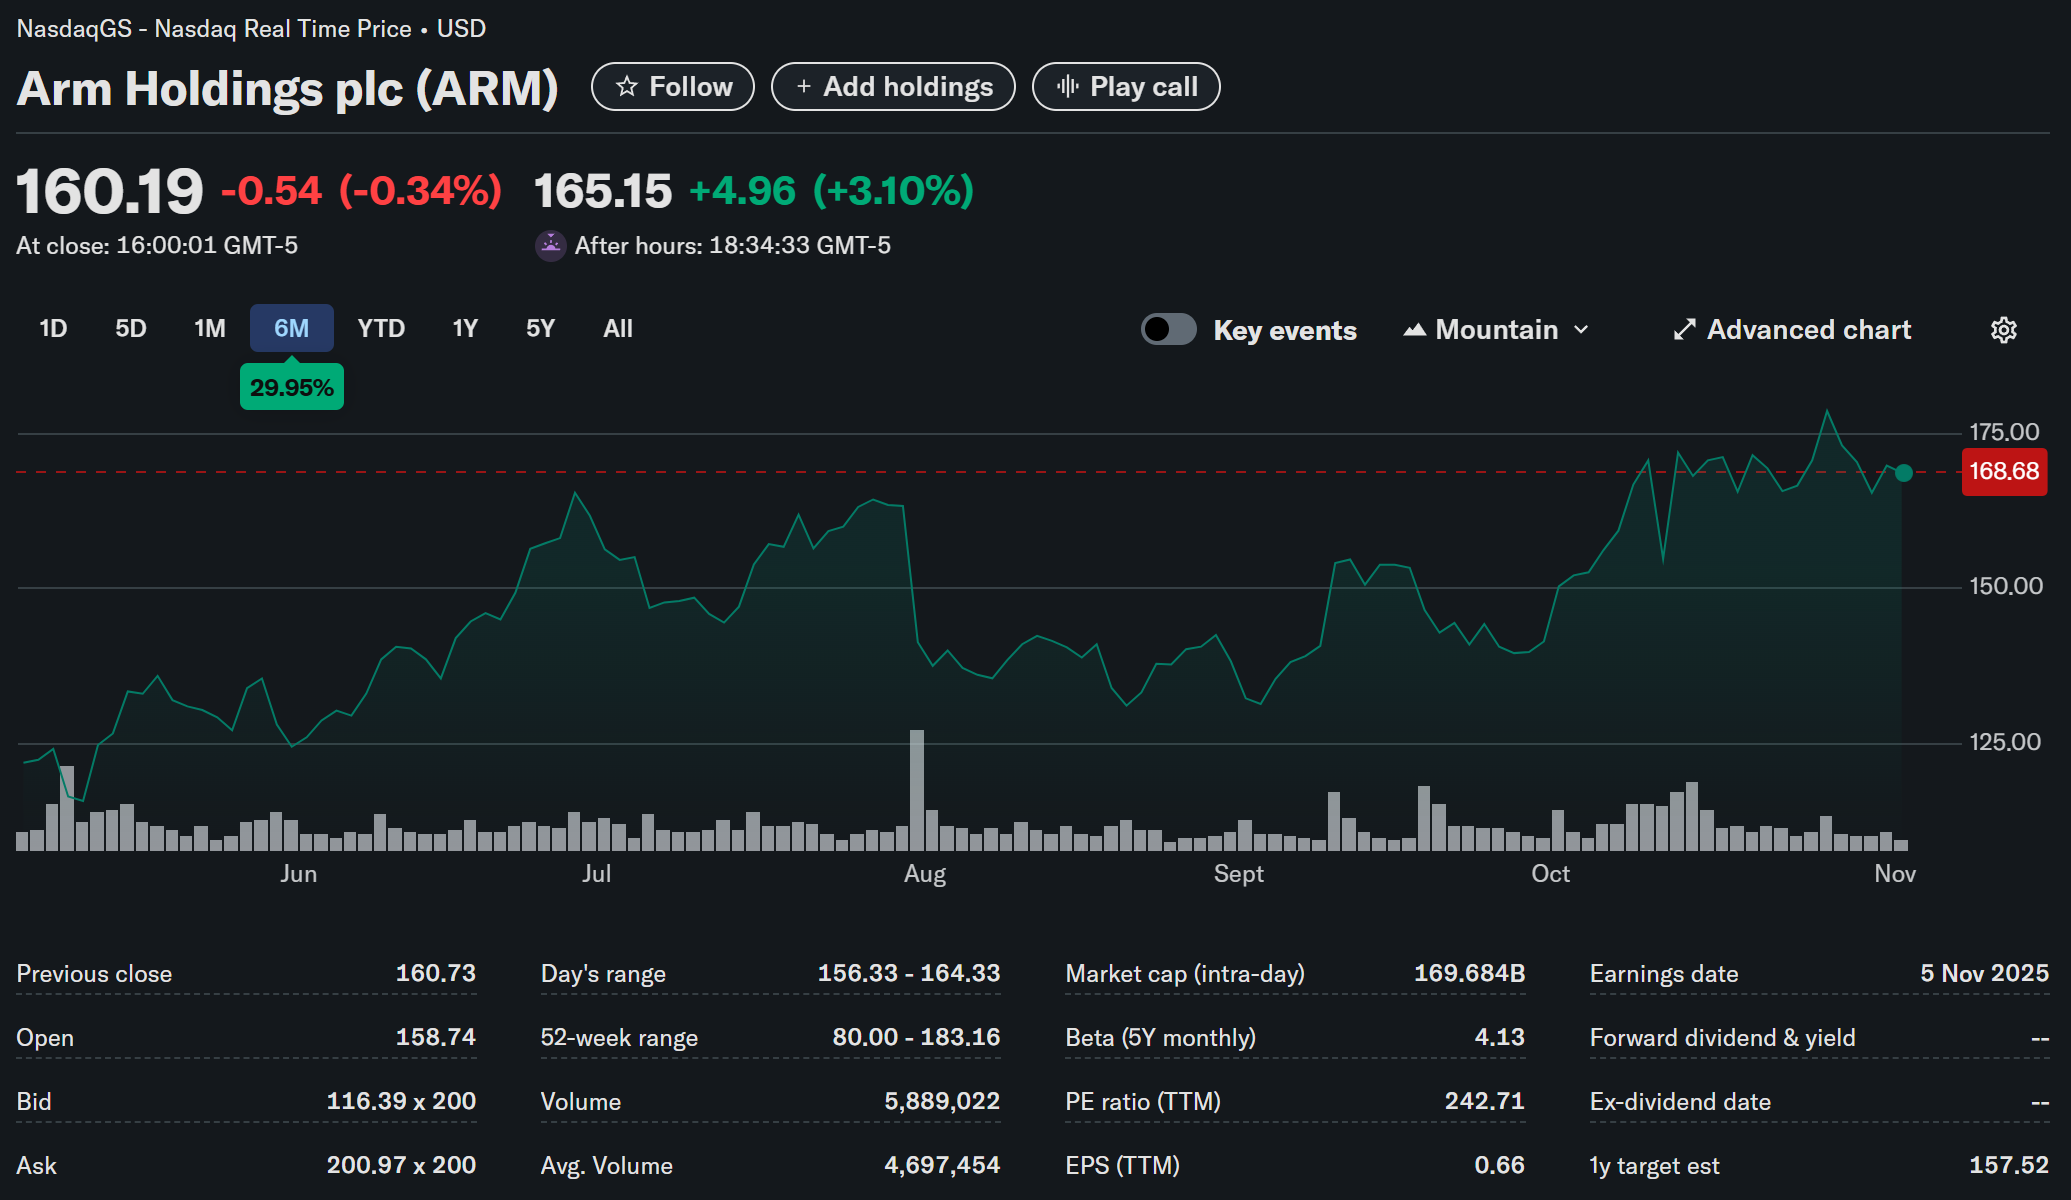Click the expand arrows icon for Advanced chart
2071x1200 pixels.
pyautogui.click(x=1685, y=330)
